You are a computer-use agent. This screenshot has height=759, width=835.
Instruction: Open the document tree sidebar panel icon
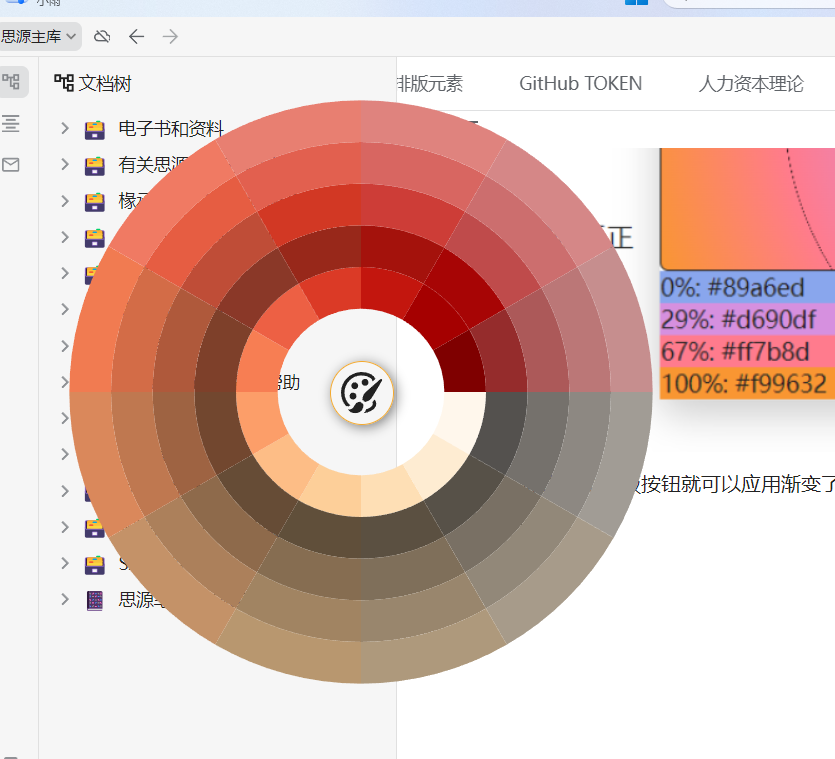click(12, 82)
